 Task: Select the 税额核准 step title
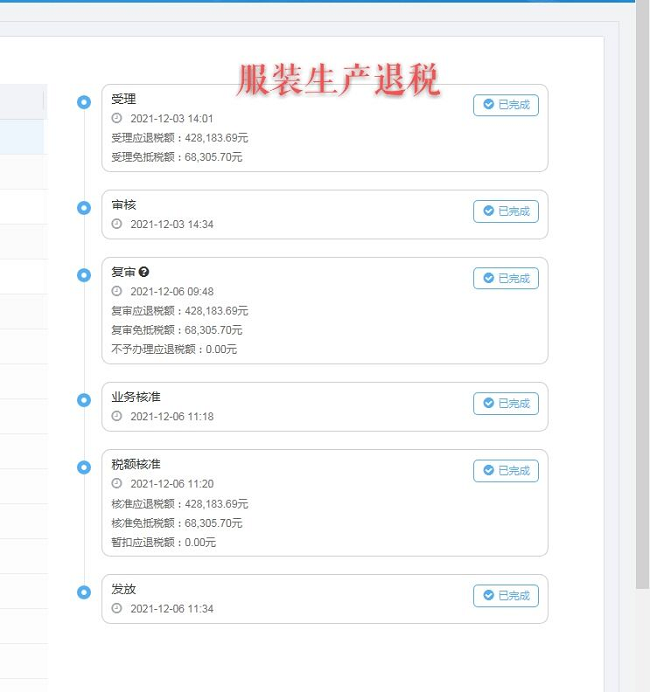pos(136,464)
